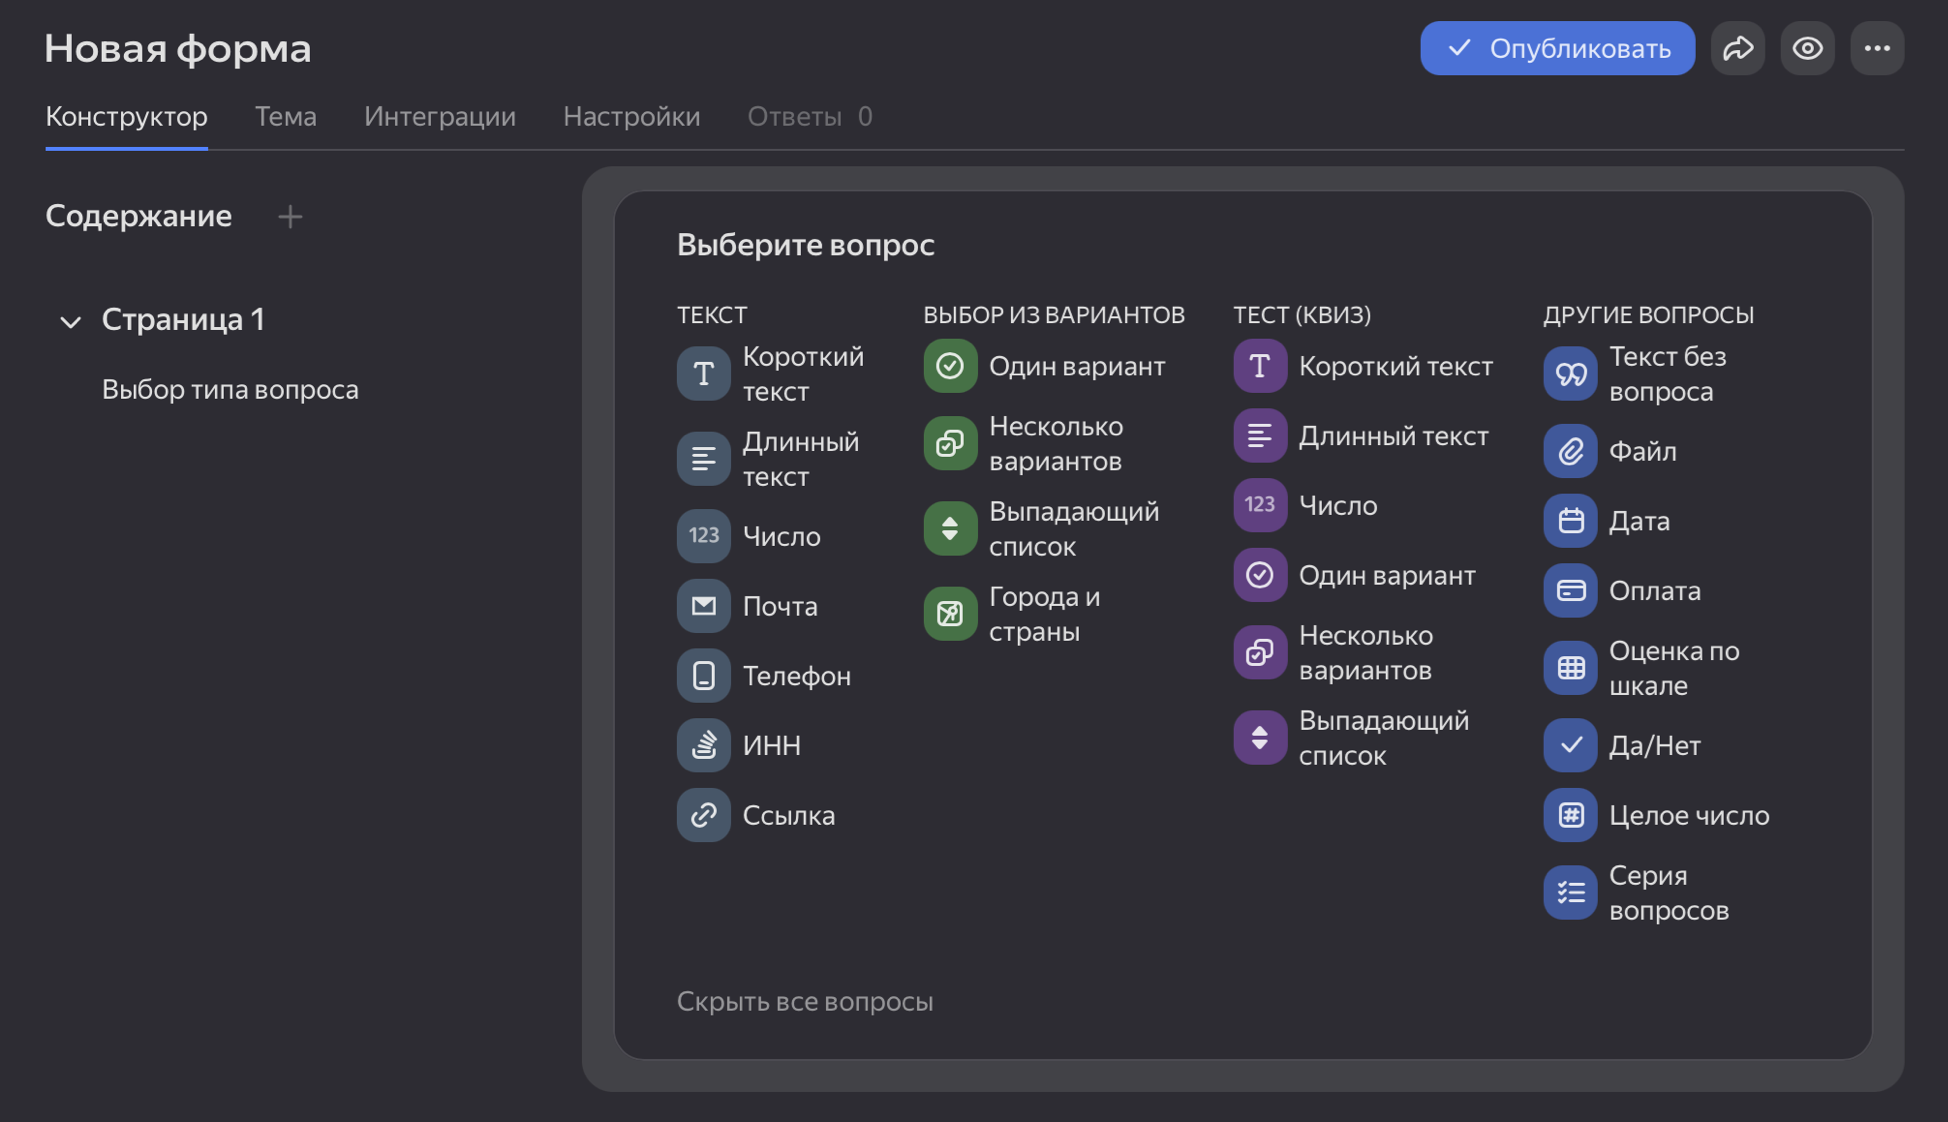Image resolution: width=1948 pixels, height=1122 pixels.
Task: Select the Phone (Телефон) question icon
Action: tap(703, 676)
